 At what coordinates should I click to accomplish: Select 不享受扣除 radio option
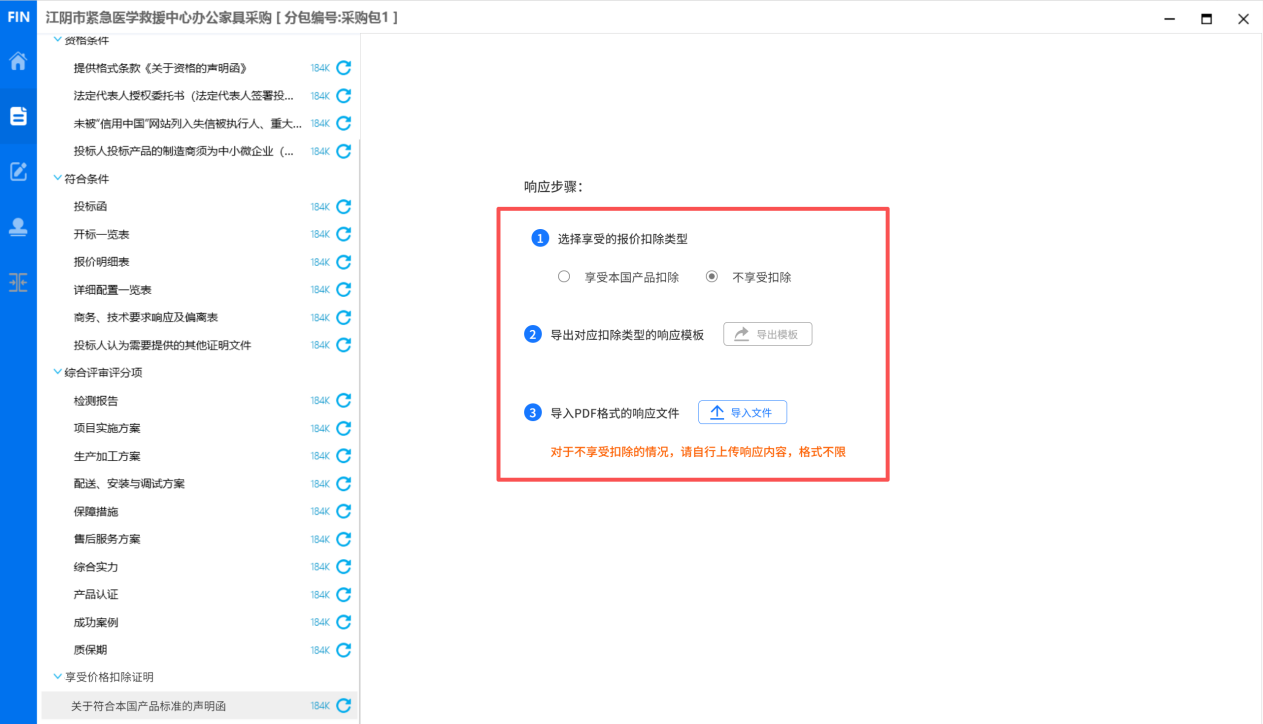(712, 277)
